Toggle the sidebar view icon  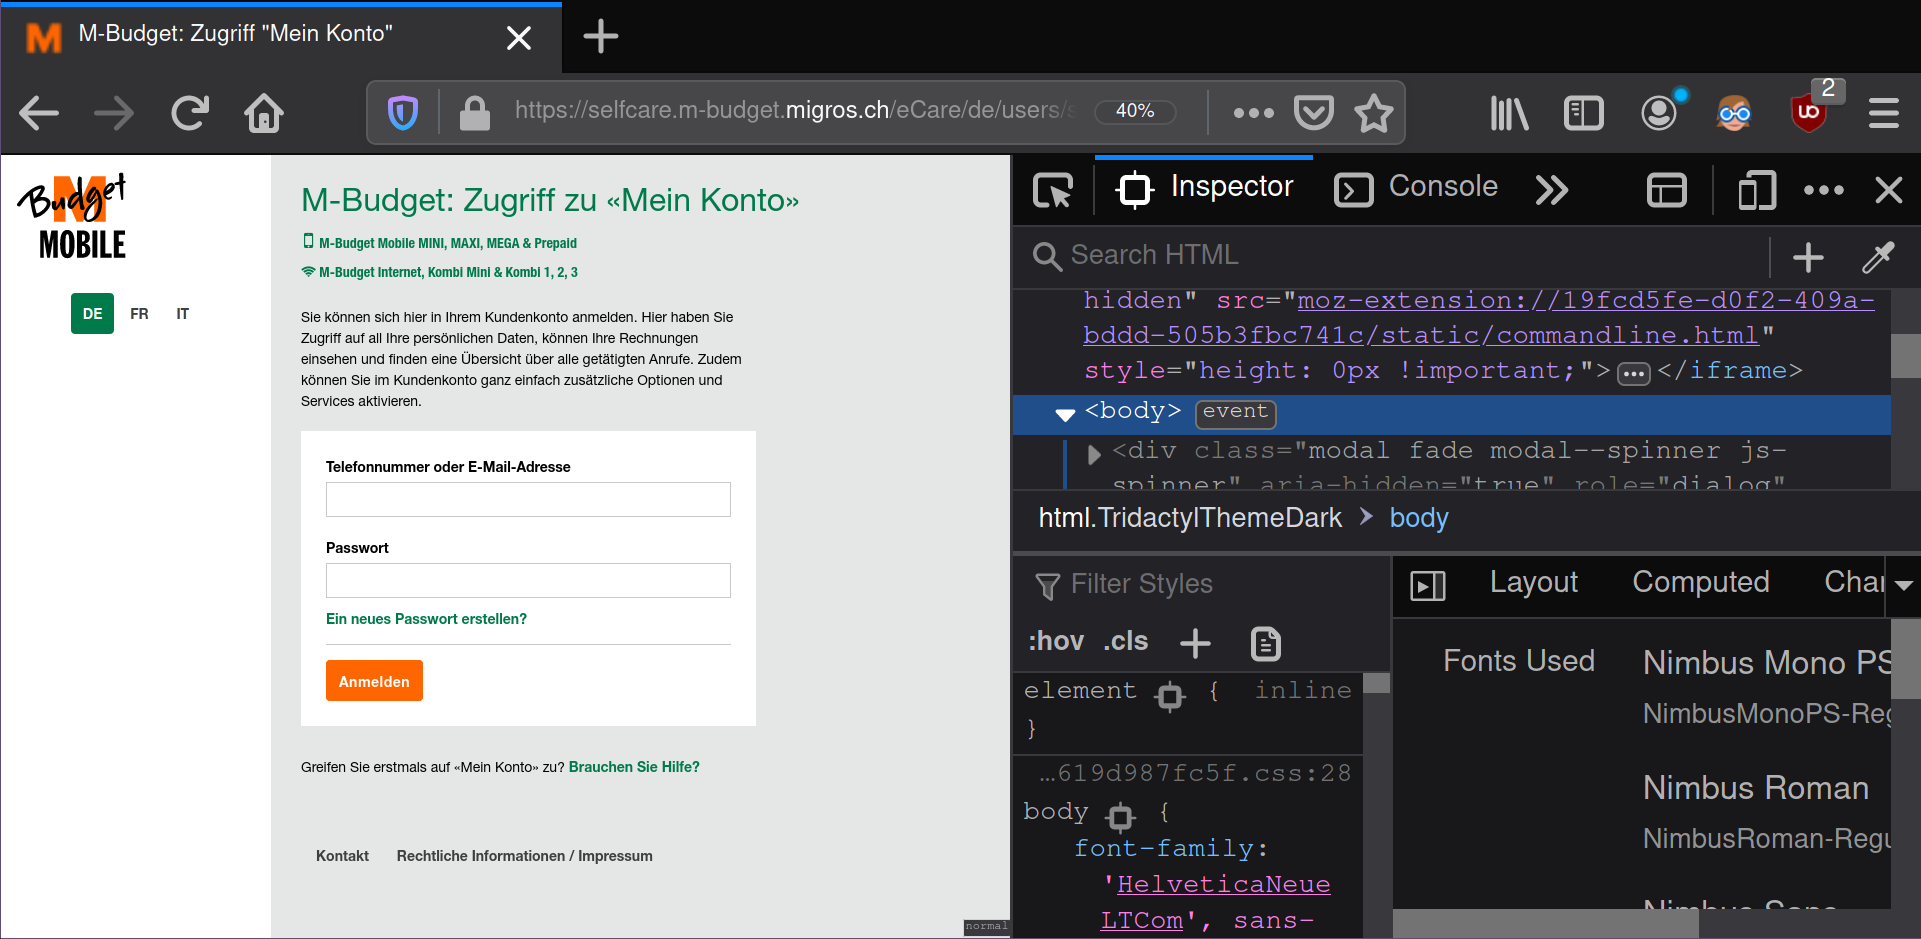[1584, 113]
